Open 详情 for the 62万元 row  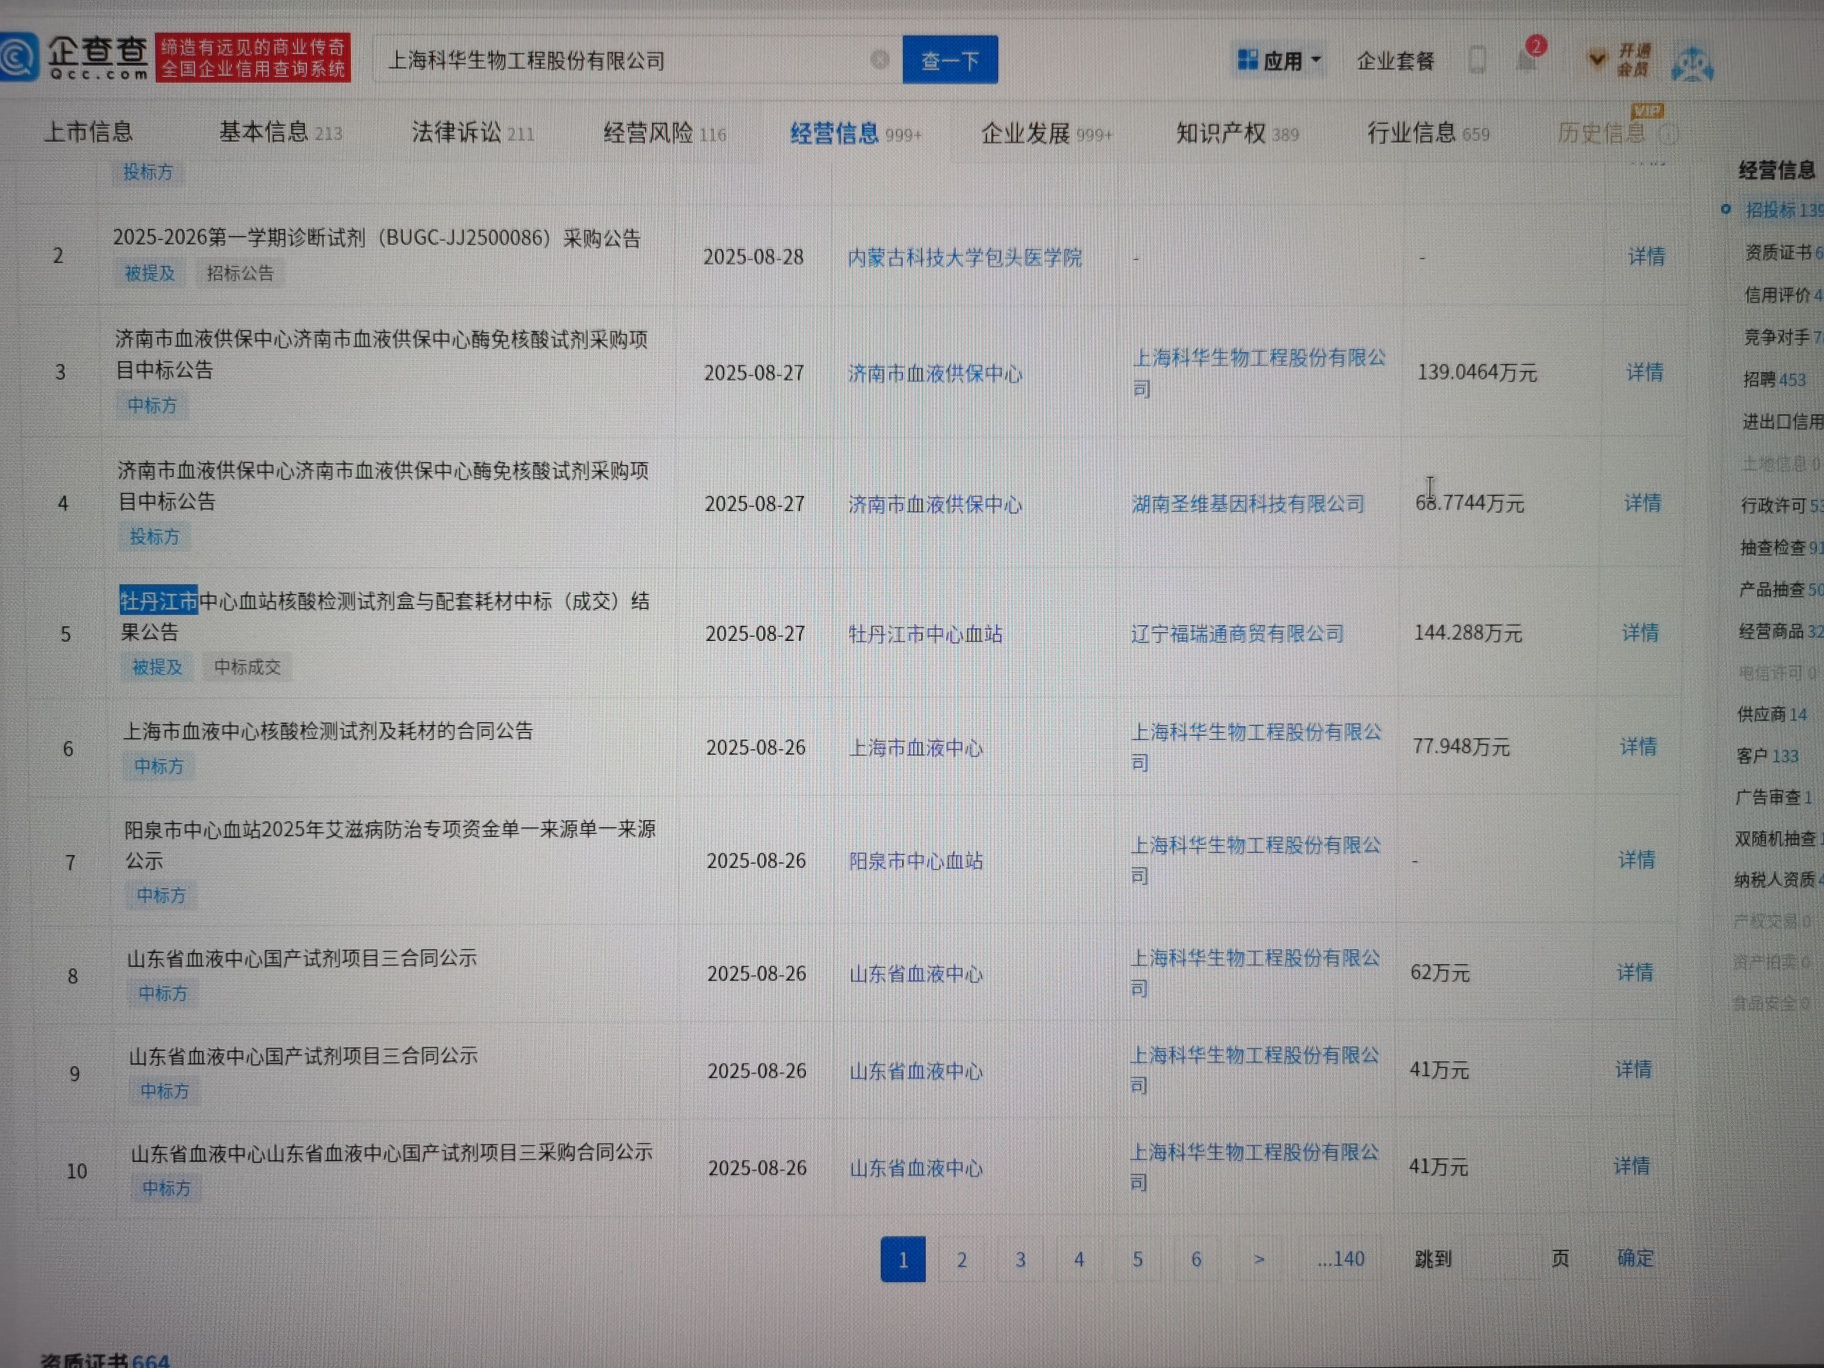point(1635,972)
